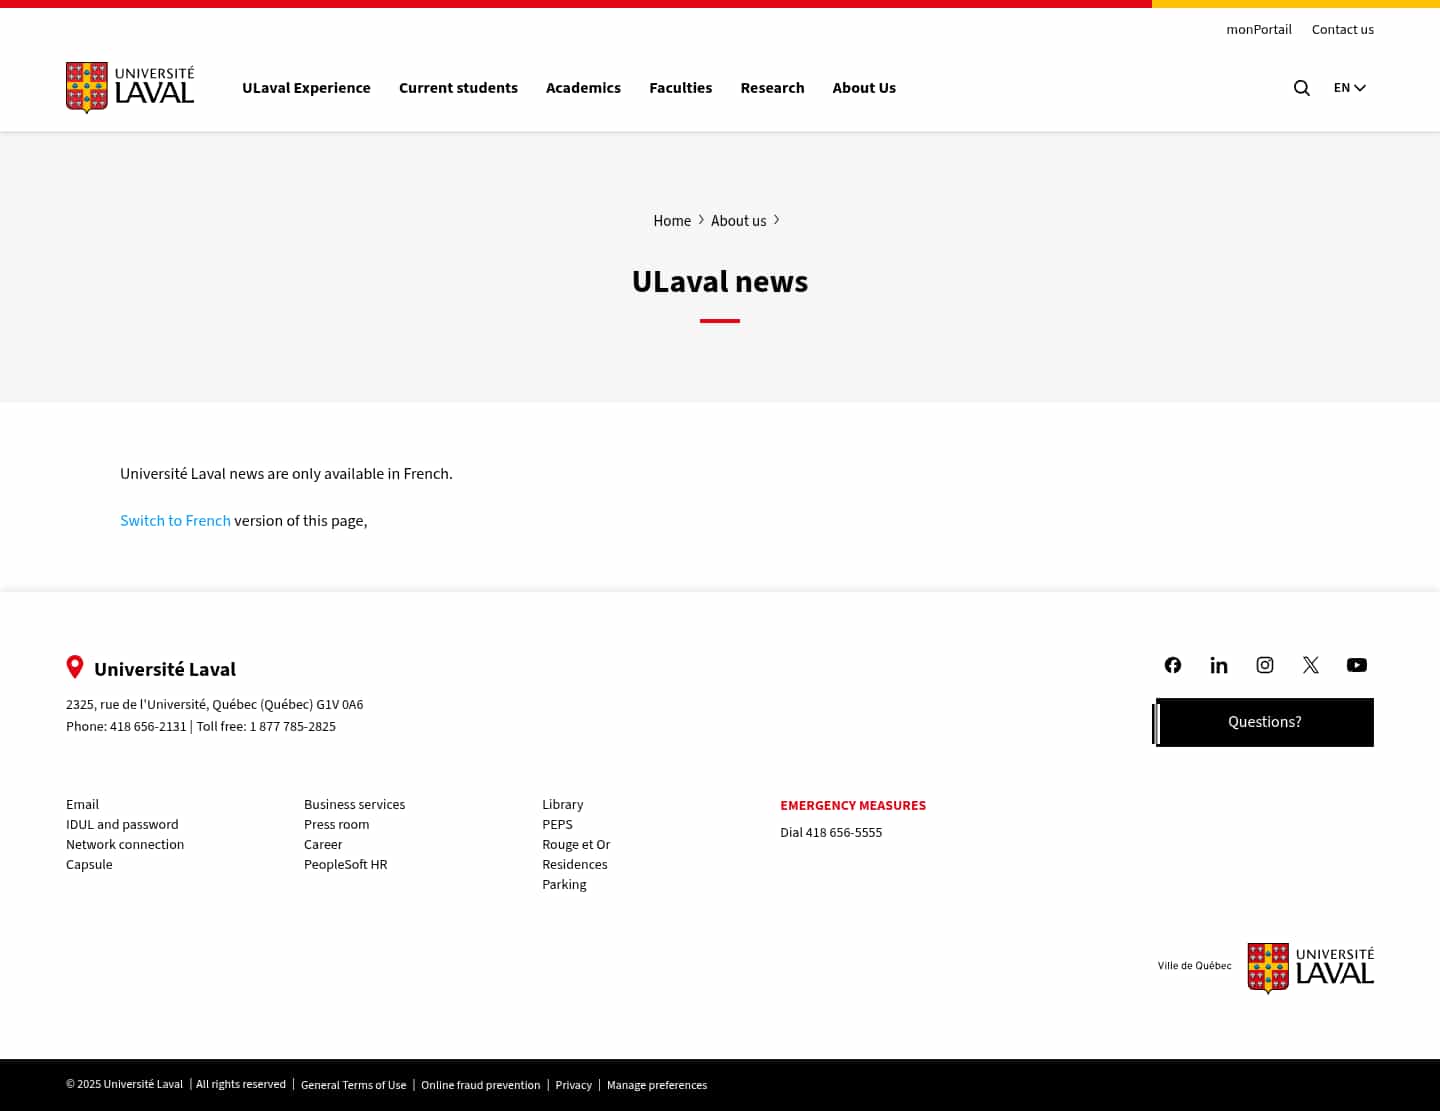Open the search icon
Screen dimensions: 1440x1111
(x=1301, y=88)
